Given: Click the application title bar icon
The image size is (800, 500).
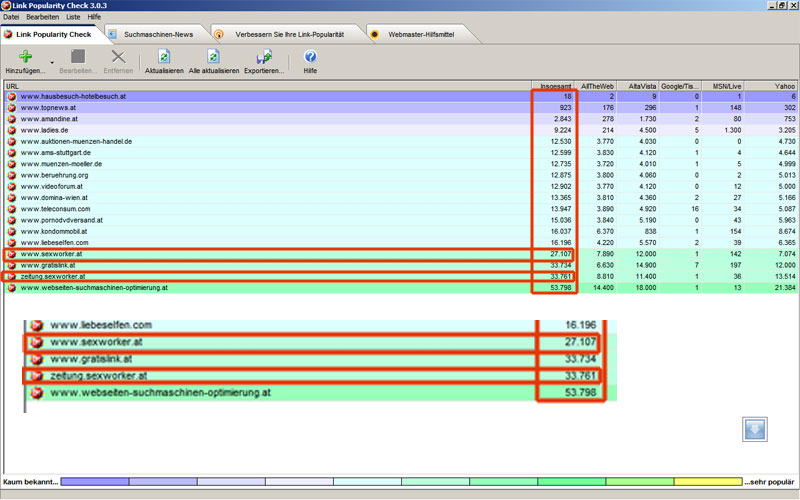Looking at the screenshot, I should pyautogui.click(x=6, y=5).
